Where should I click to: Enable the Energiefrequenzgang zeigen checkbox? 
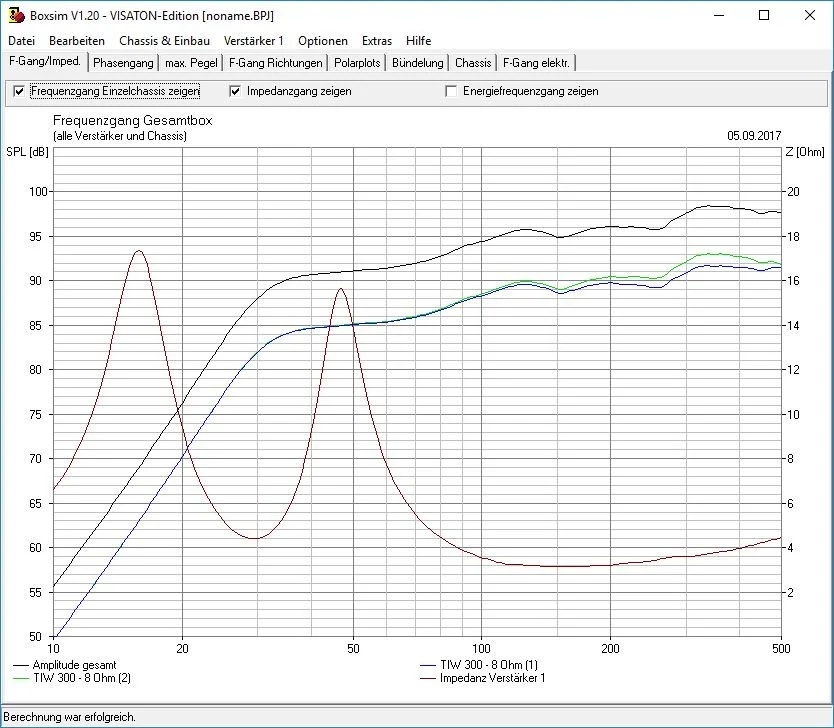451,91
